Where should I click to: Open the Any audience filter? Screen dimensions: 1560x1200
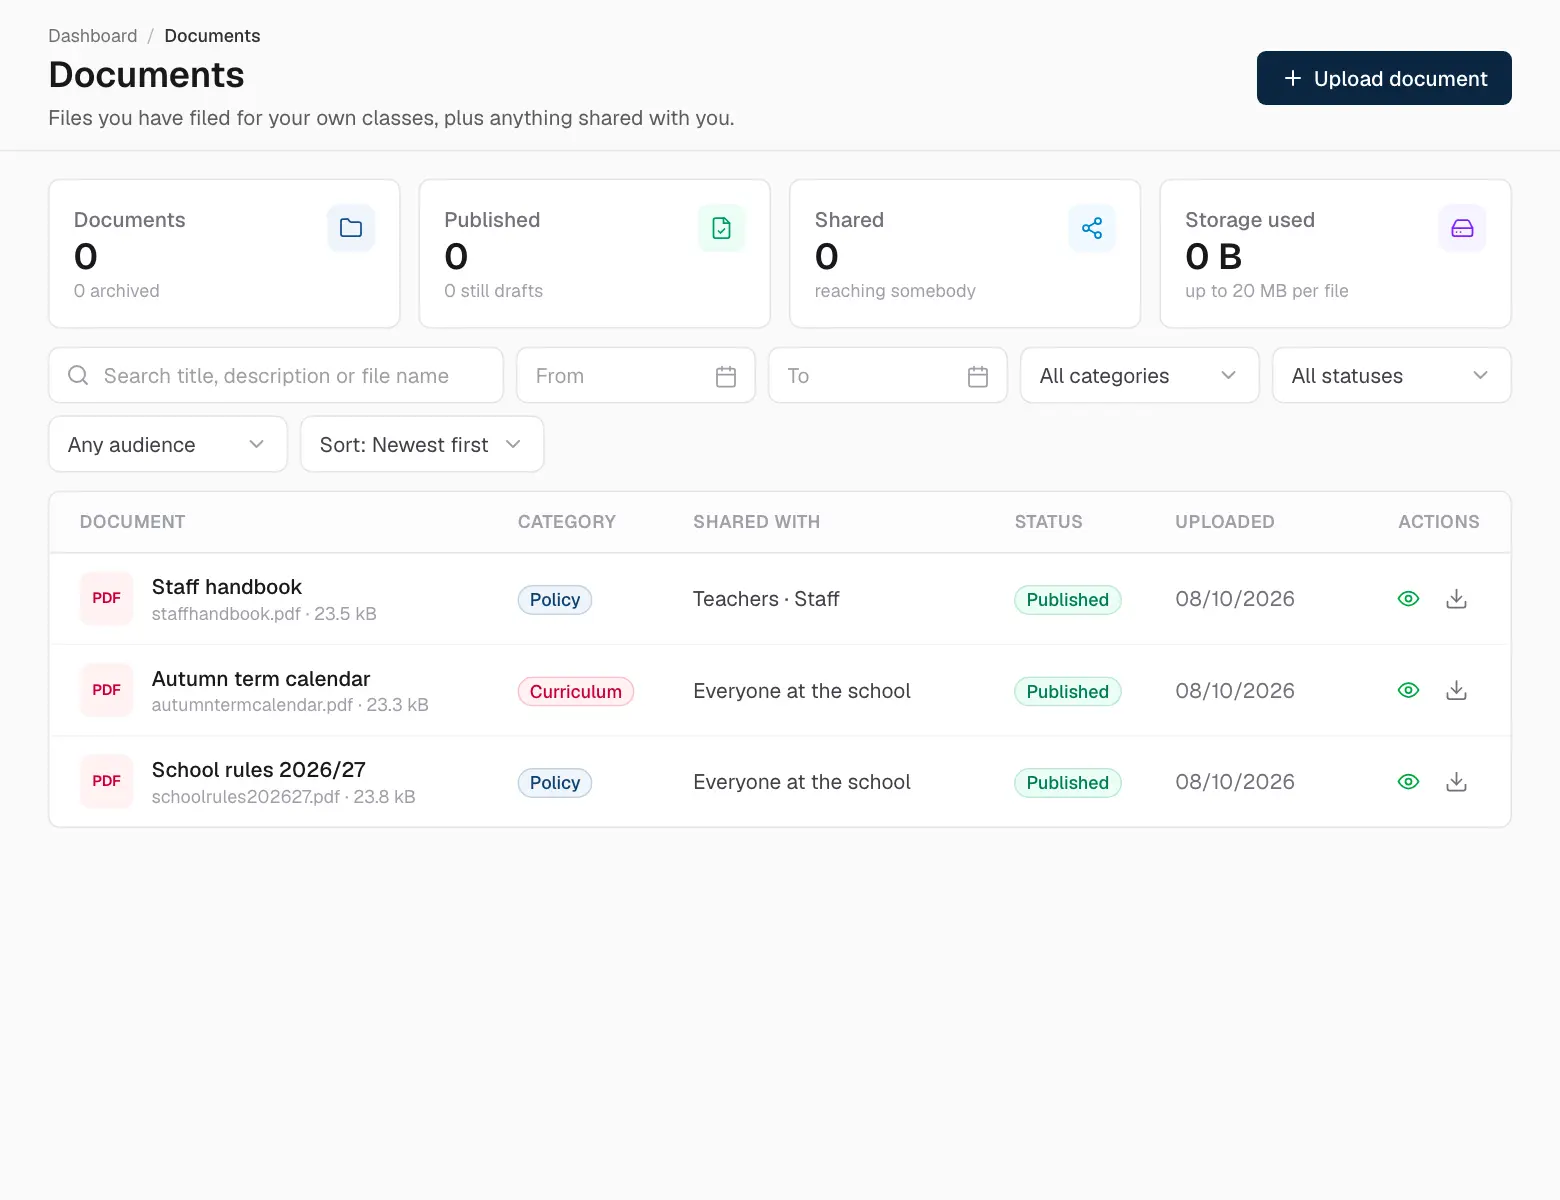(168, 444)
